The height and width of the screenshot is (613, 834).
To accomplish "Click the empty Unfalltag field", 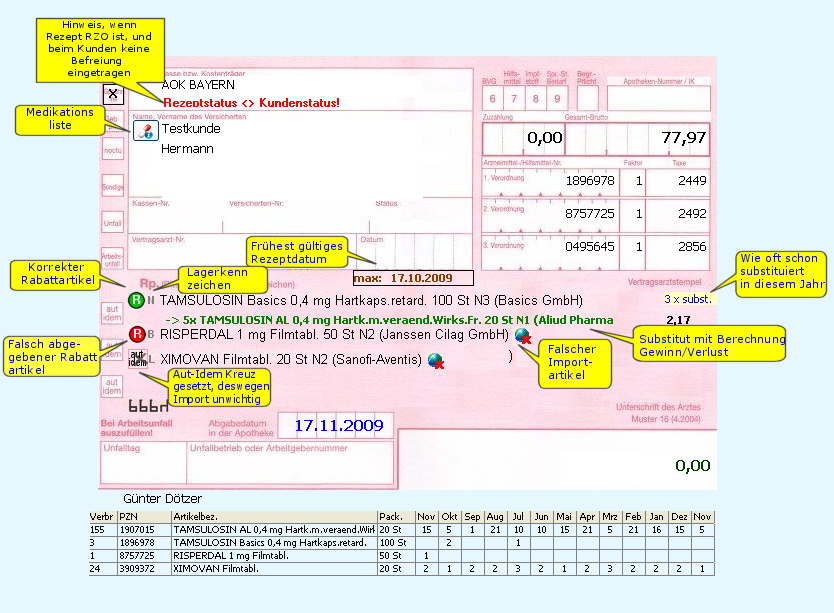I will coord(144,462).
